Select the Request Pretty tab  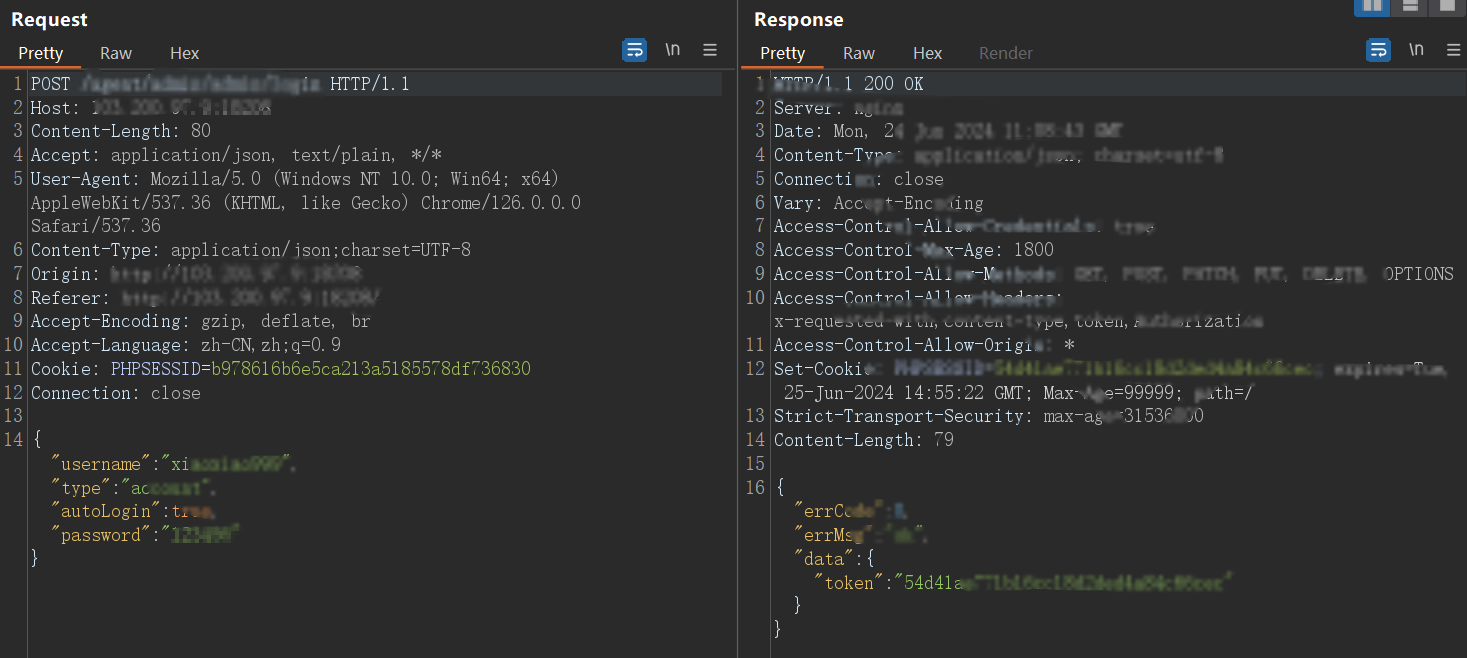41,53
